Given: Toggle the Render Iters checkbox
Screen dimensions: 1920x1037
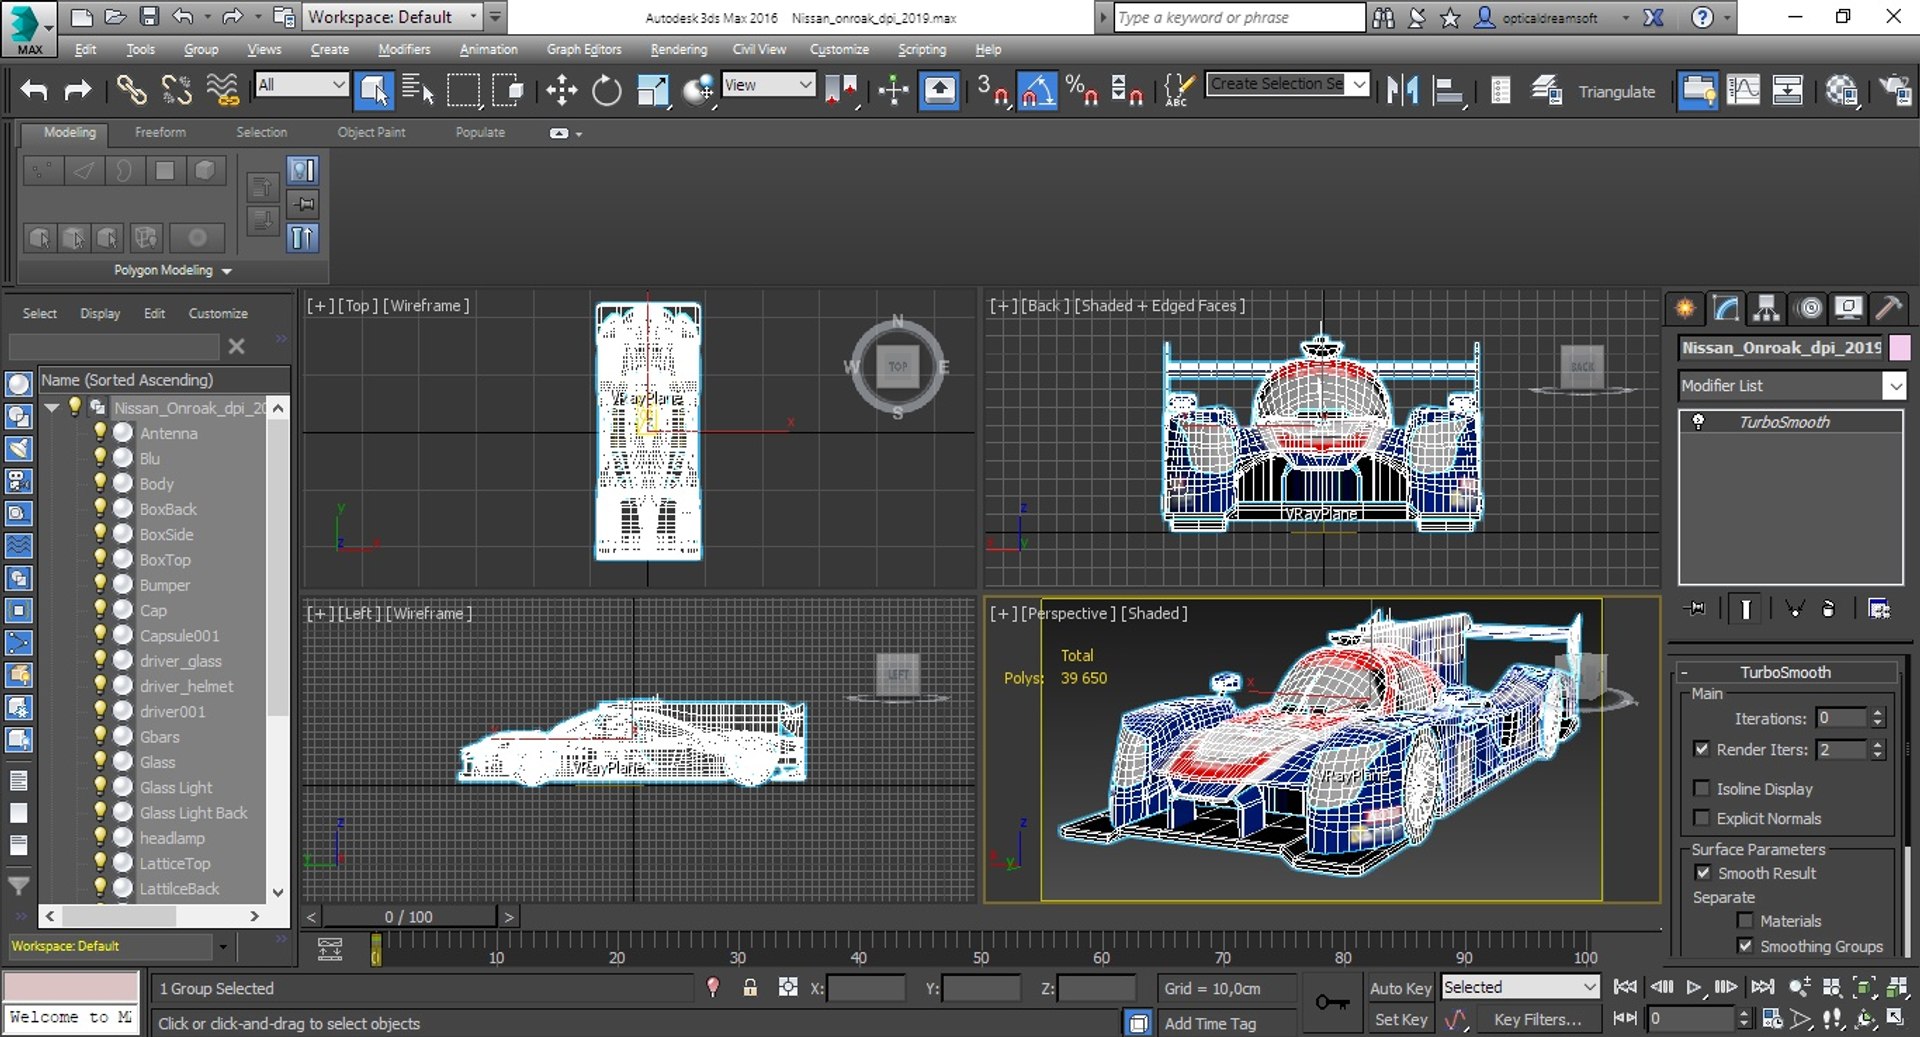Looking at the screenshot, I should click(1701, 748).
